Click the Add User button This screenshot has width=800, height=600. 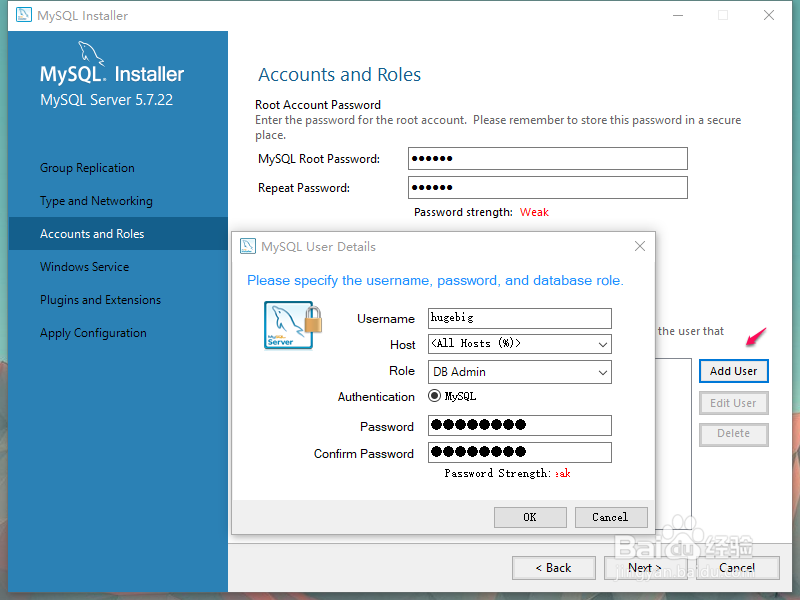click(x=734, y=371)
